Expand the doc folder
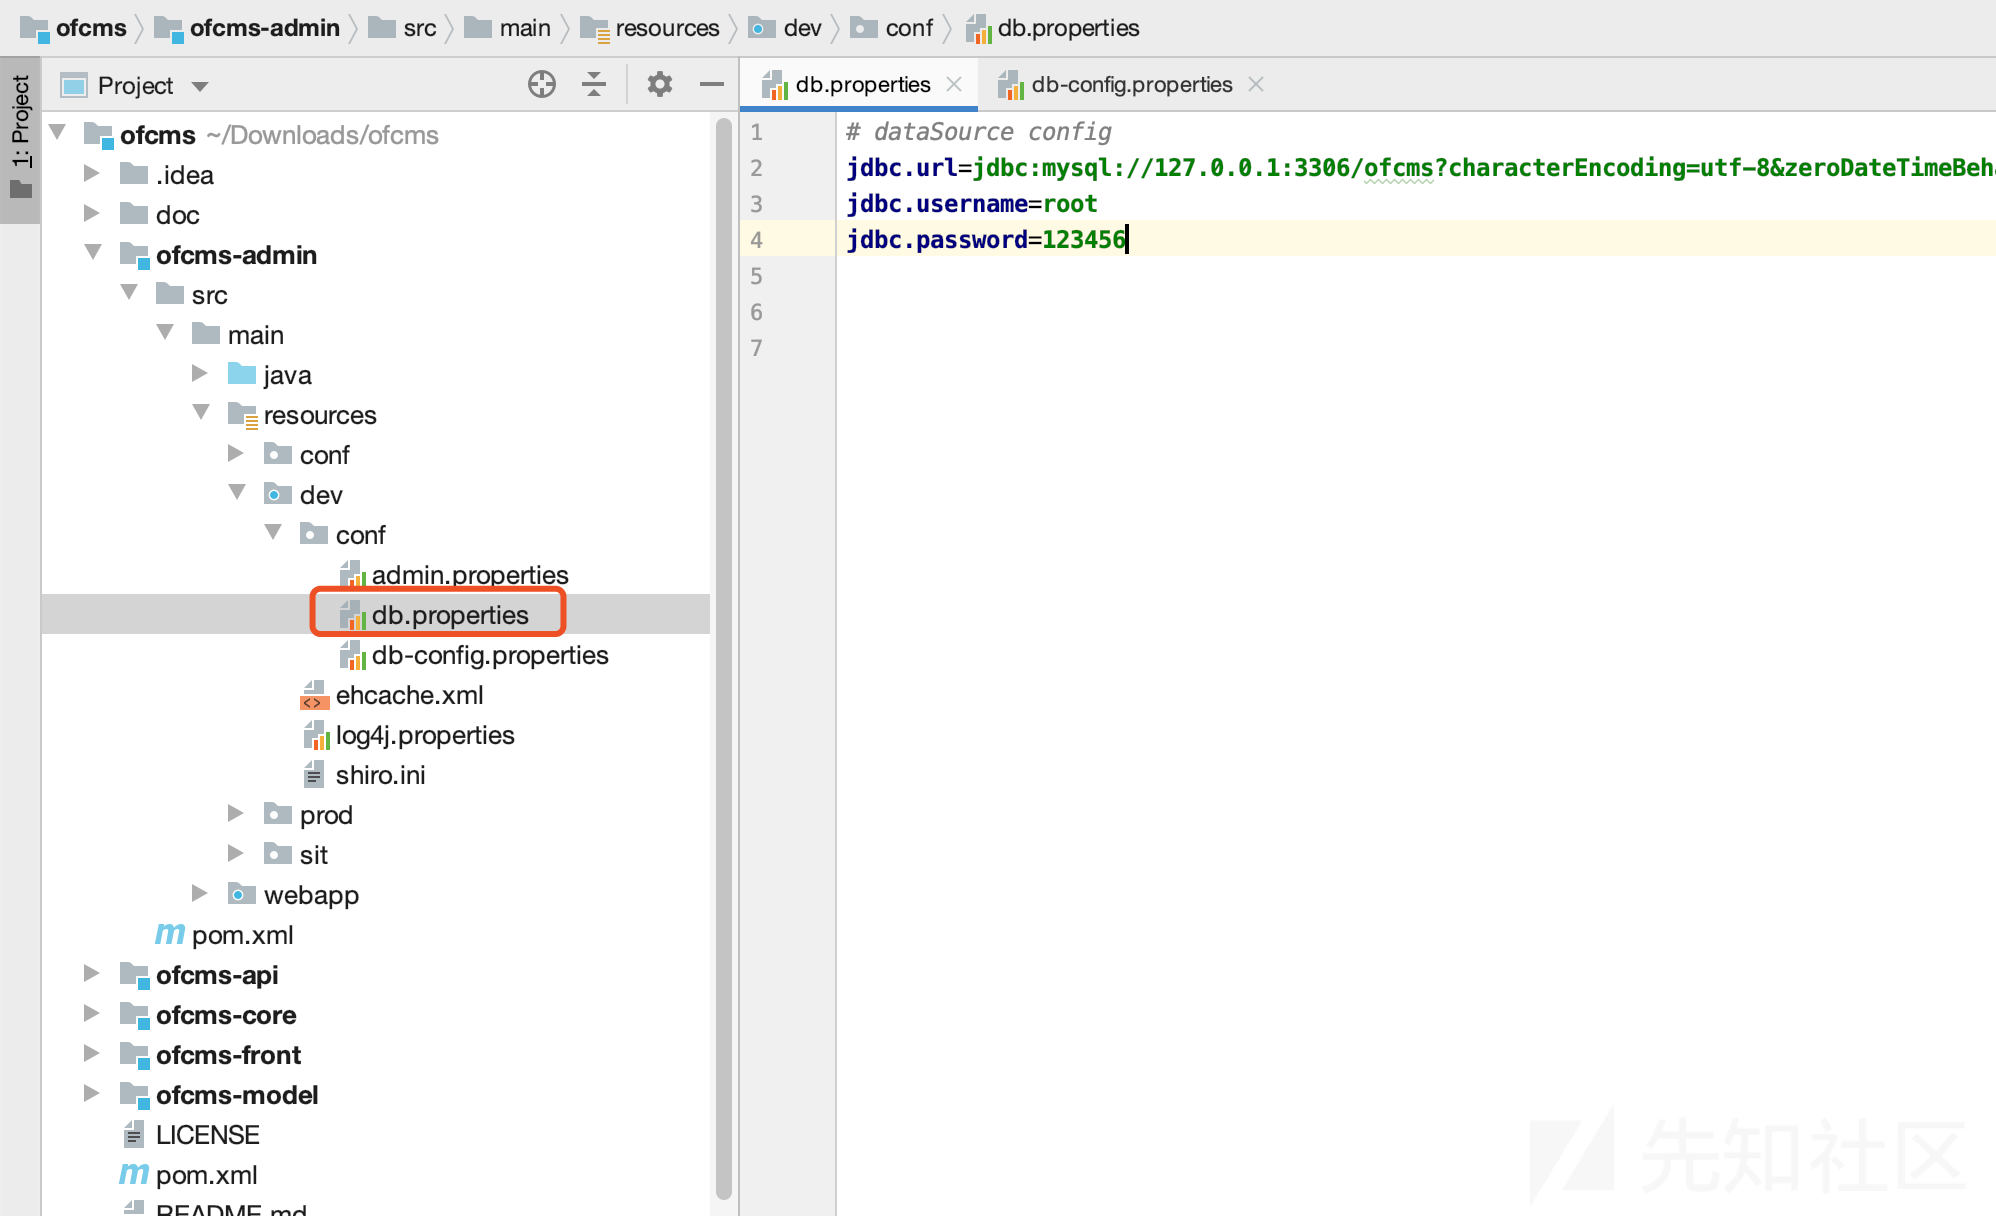Image resolution: width=1996 pixels, height=1216 pixels. (92, 213)
